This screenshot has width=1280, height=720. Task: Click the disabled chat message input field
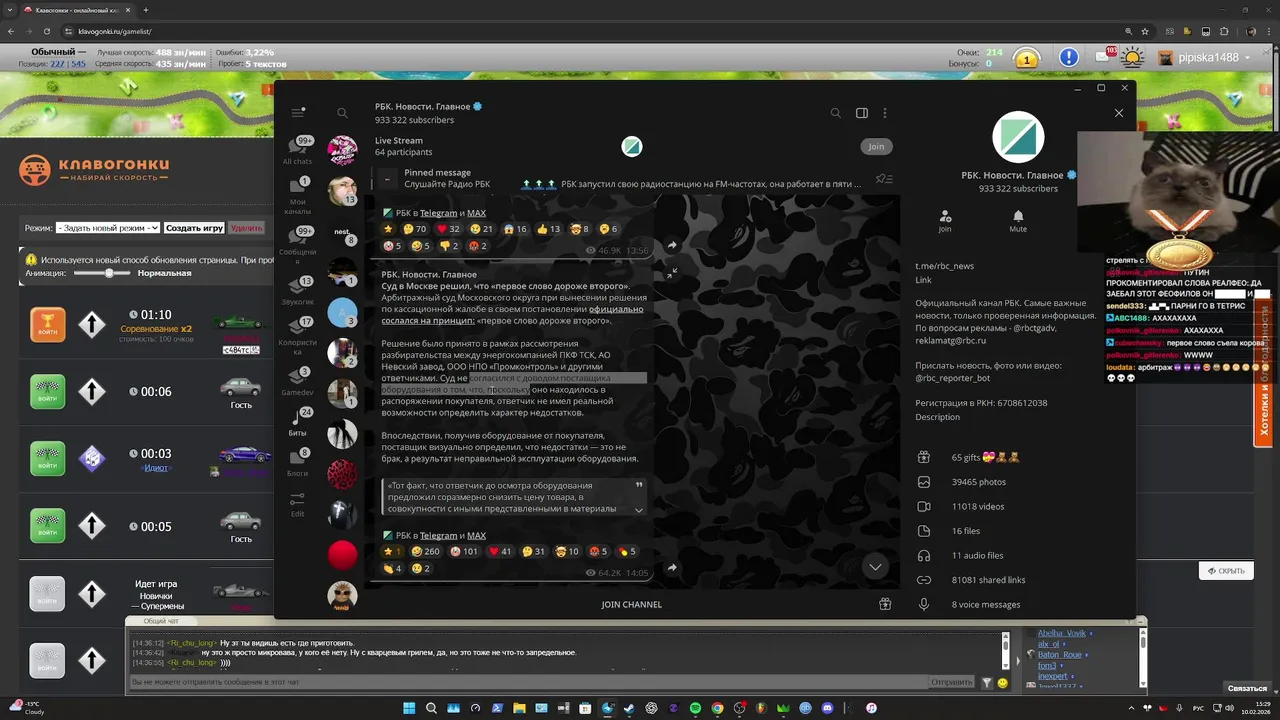click(528, 682)
